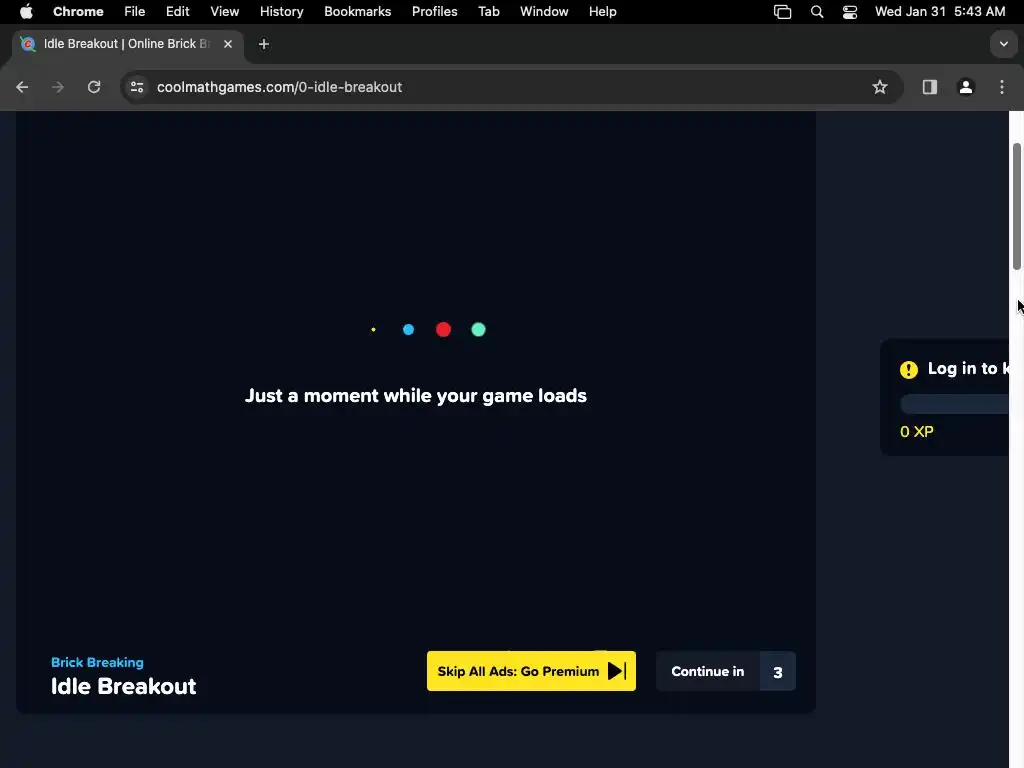
Task: Open the Help menu
Action: point(602,12)
